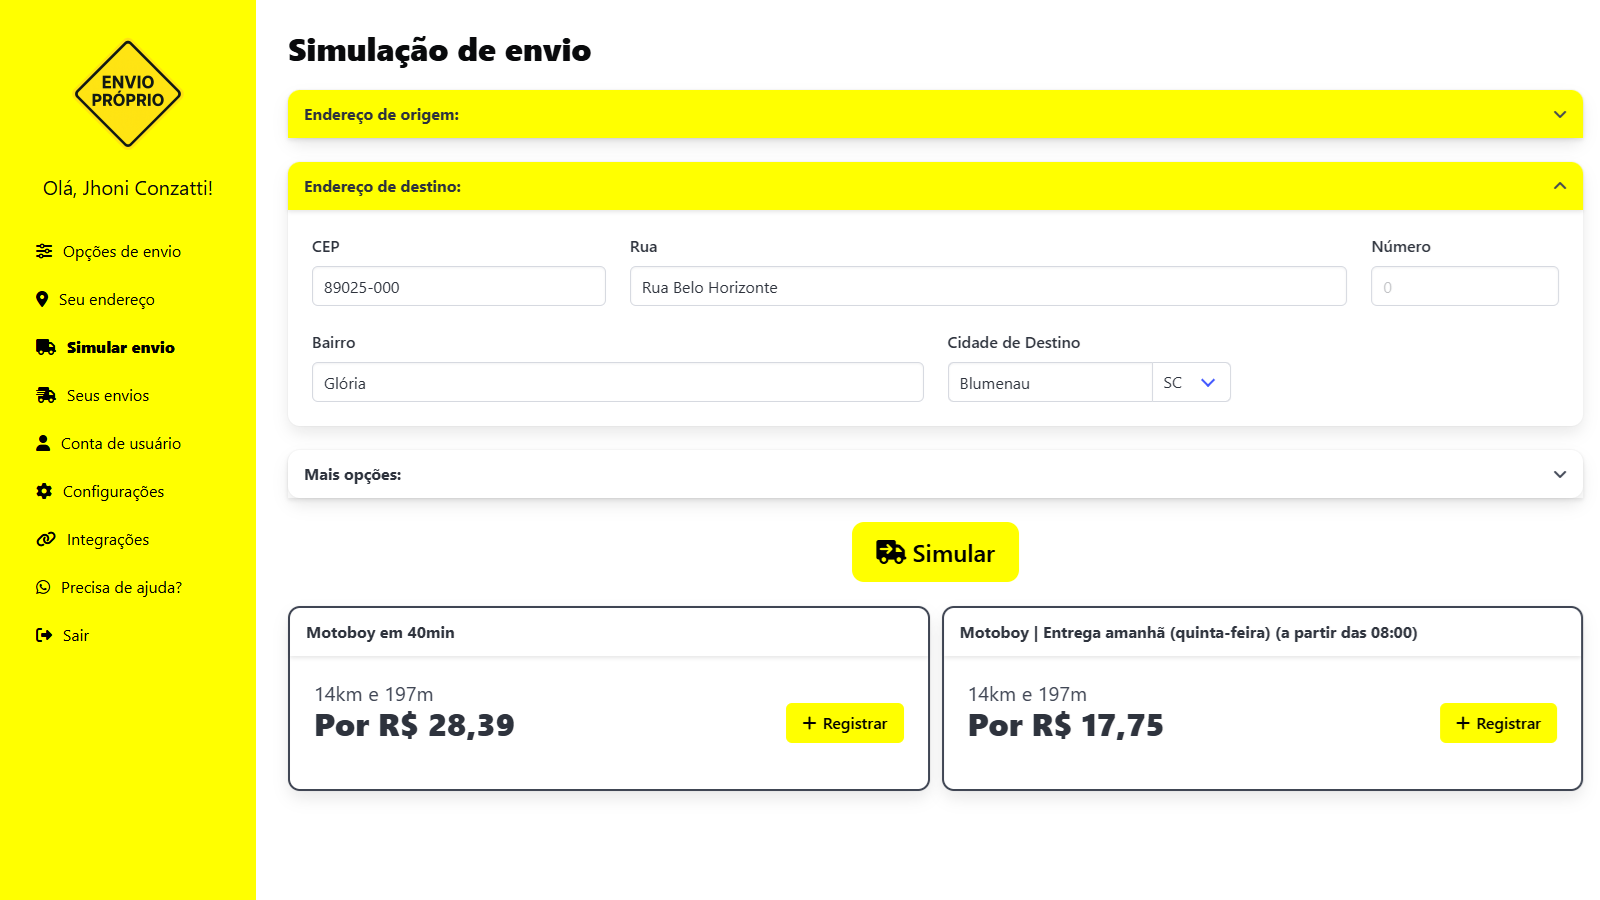Click the link icon next to Integrações
The image size is (1600, 900).
tap(46, 539)
